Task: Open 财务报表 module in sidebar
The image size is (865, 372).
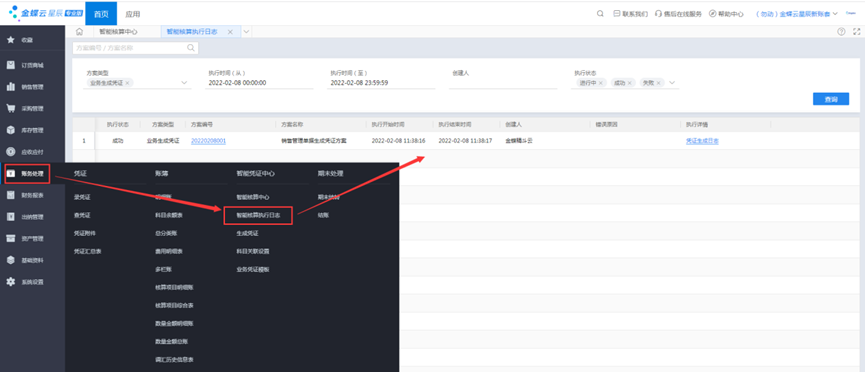Action: click(32, 195)
